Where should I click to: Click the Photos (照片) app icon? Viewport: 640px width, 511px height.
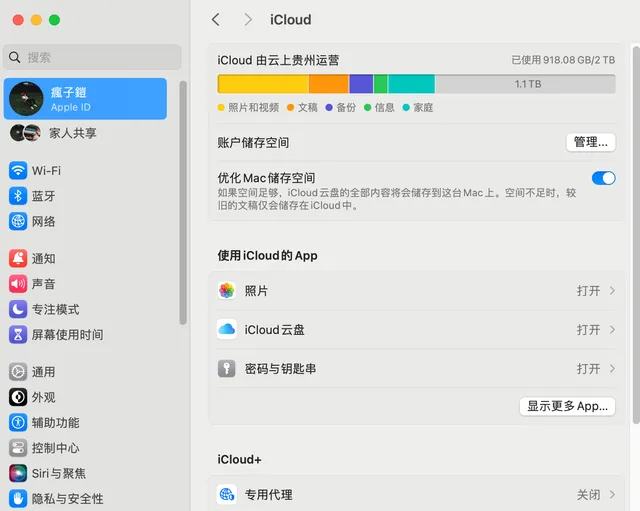227,291
